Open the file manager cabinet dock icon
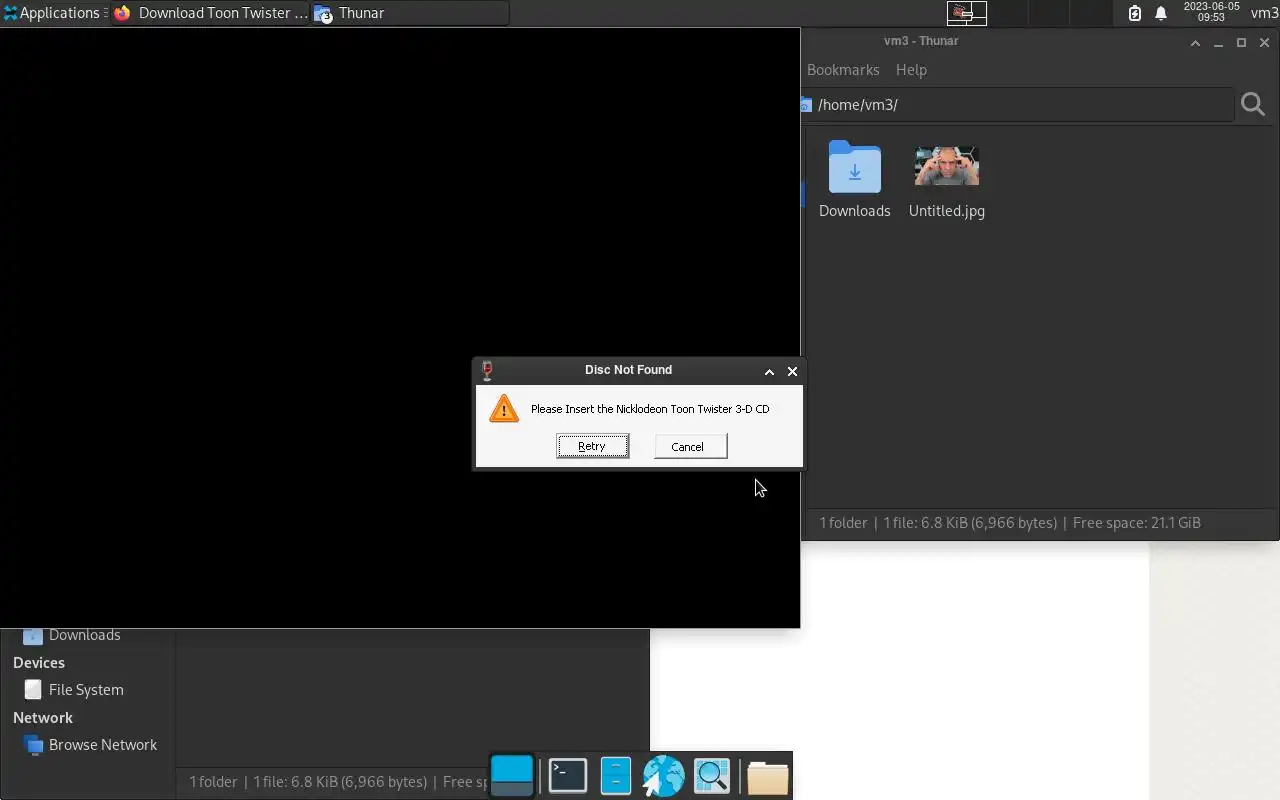Image resolution: width=1280 pixels, height=800 pixels. click(x=615, y=776)
